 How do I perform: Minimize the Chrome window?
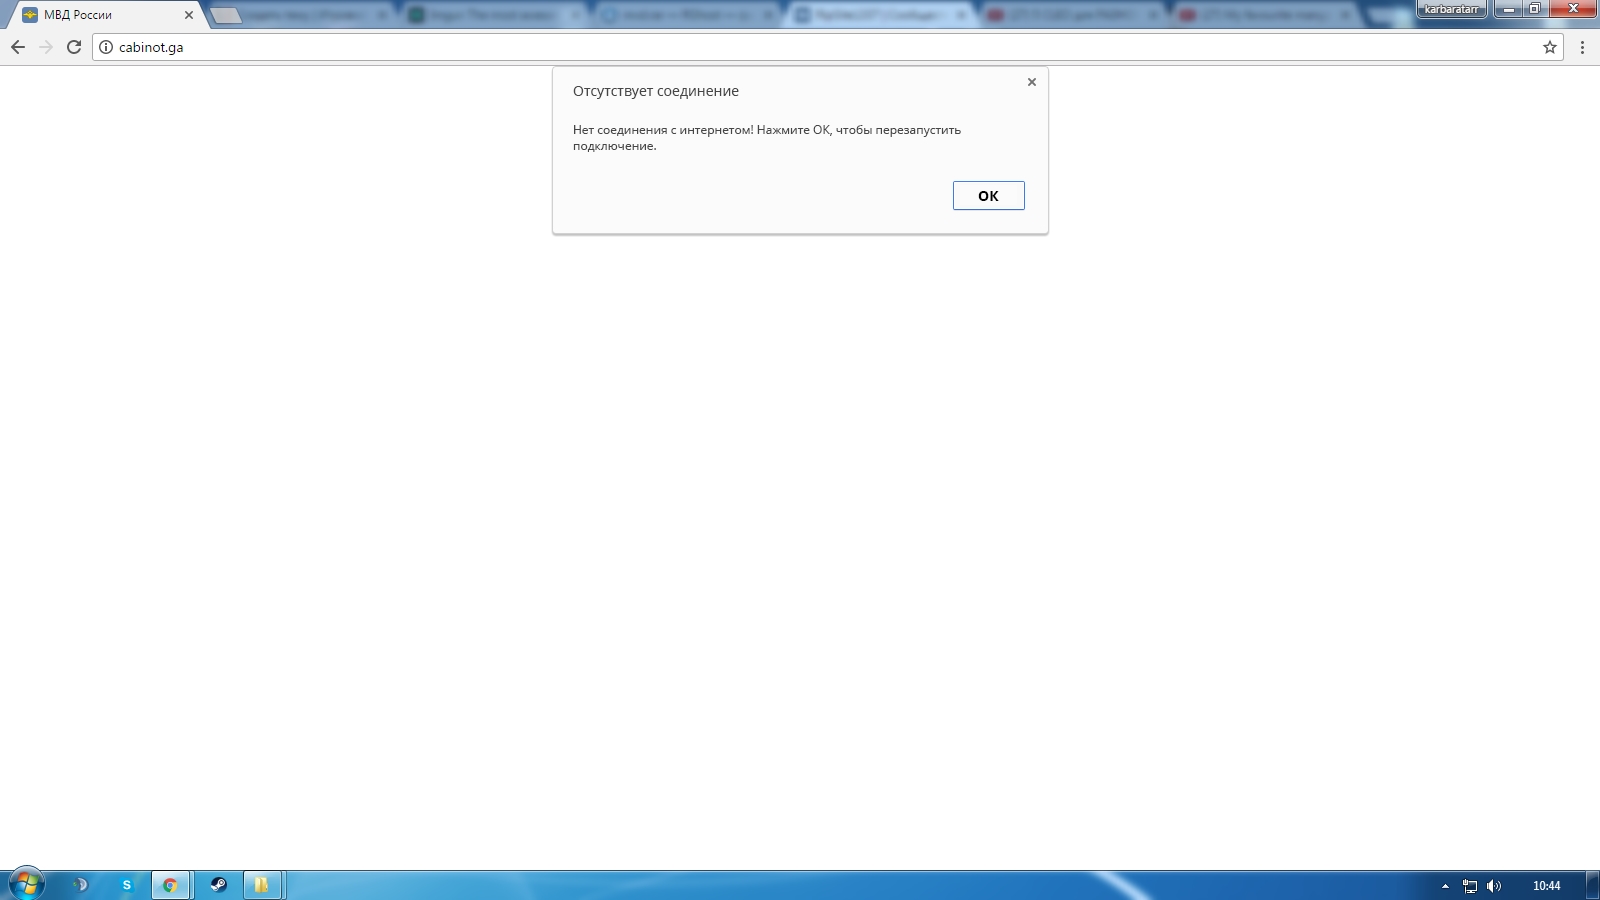(1508, 9)
